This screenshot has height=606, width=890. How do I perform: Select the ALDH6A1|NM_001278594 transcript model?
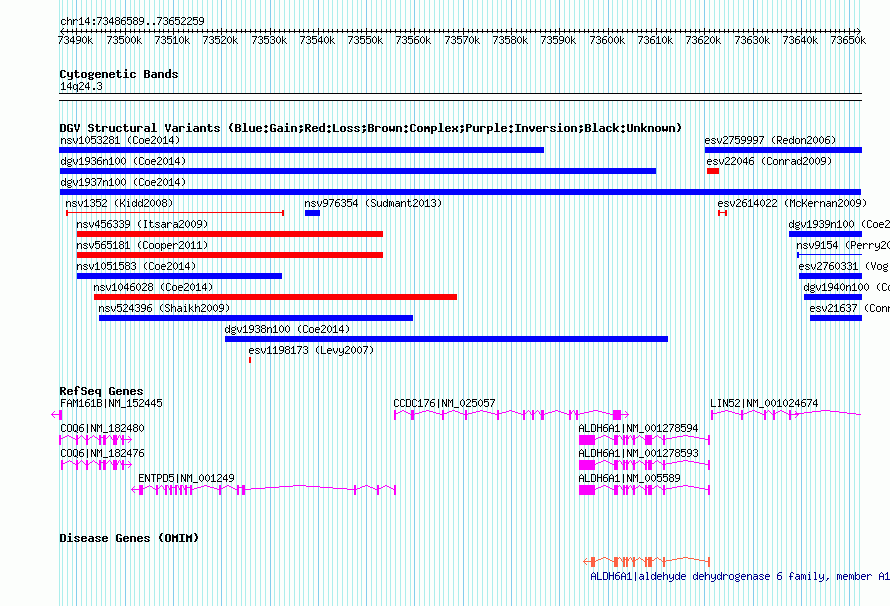[644, 440]
